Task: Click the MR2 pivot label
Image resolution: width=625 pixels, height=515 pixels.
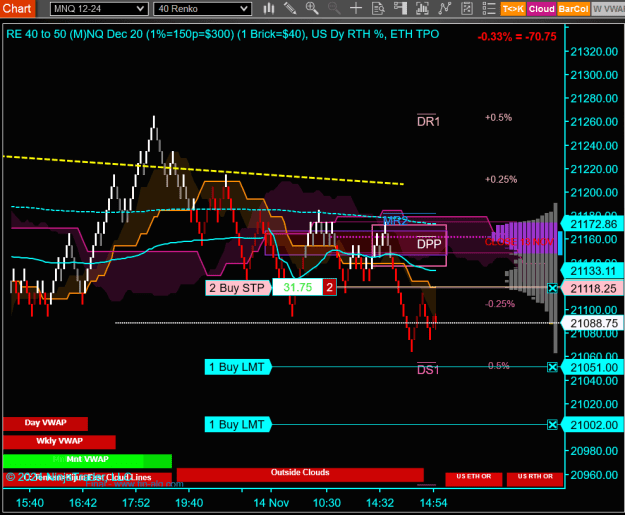Action: 395,220
